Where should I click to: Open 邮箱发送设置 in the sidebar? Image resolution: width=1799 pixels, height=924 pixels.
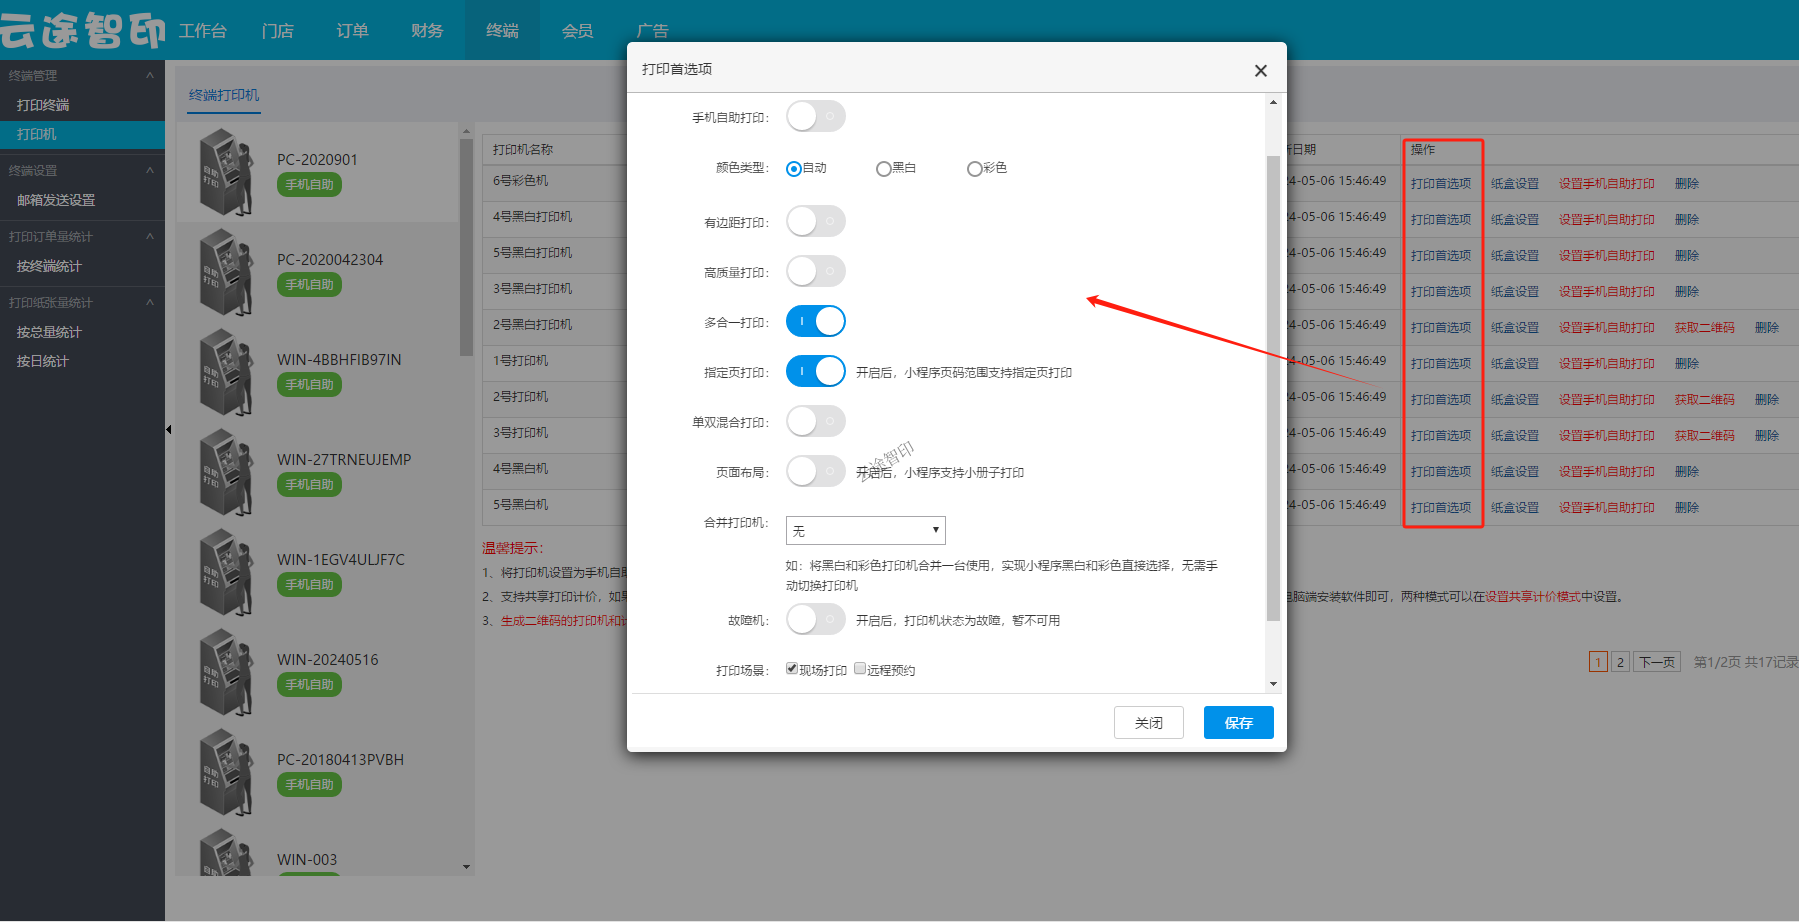pos(56,200)
